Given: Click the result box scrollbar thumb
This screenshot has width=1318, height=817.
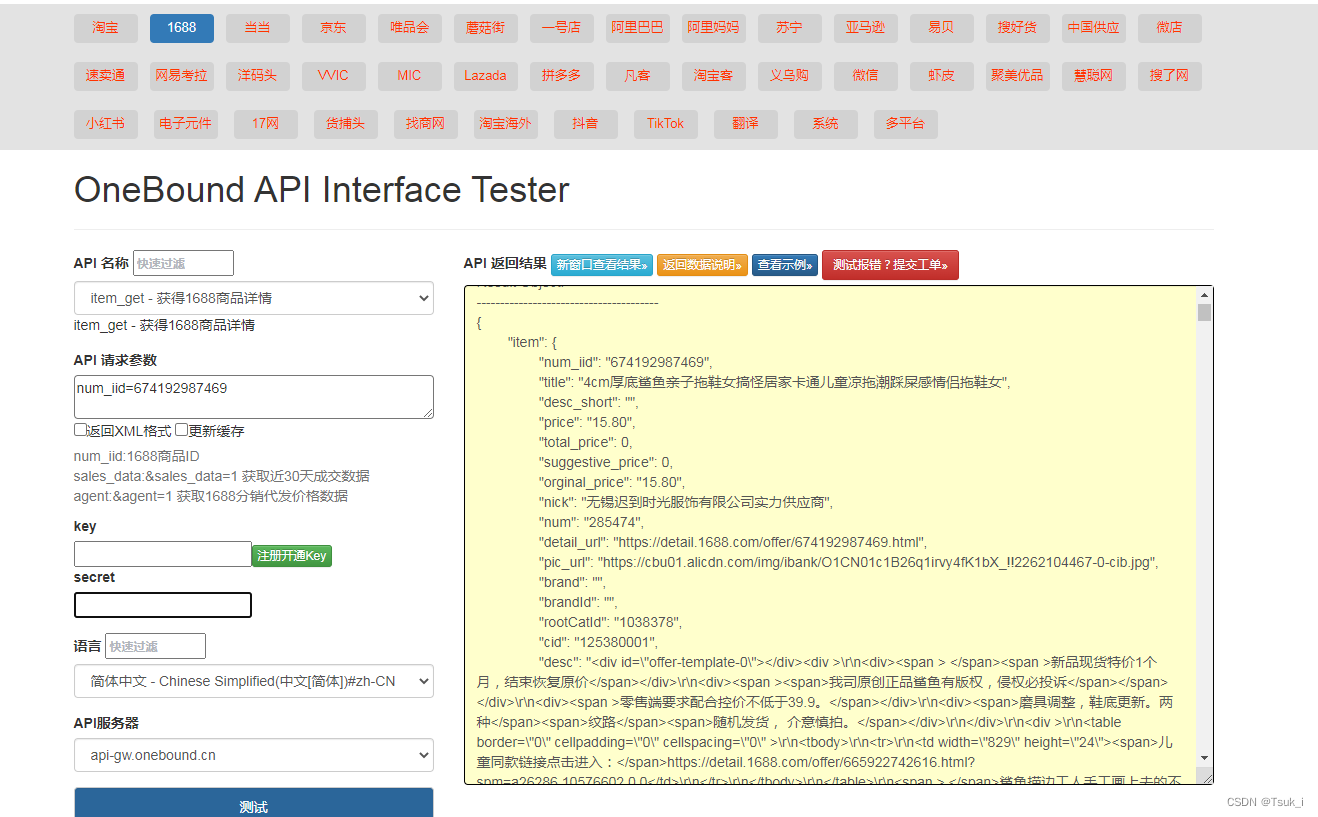Looking at the screenshot, I should point(1204,313).
